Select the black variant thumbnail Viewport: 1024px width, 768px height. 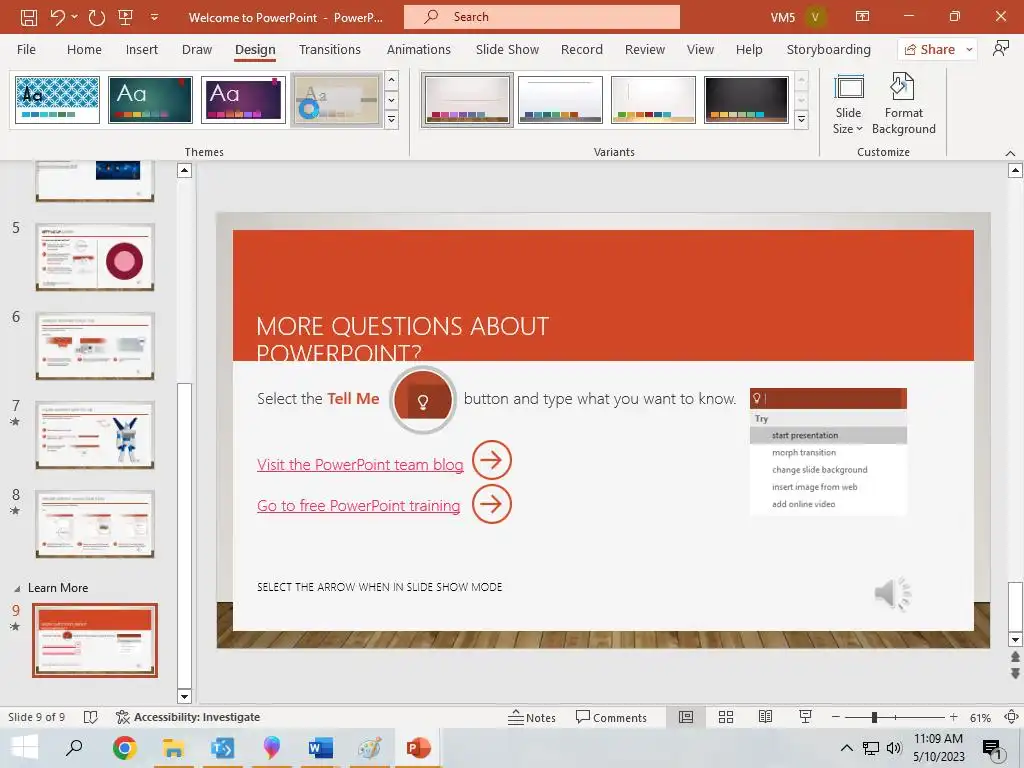[x=746, y=100]
